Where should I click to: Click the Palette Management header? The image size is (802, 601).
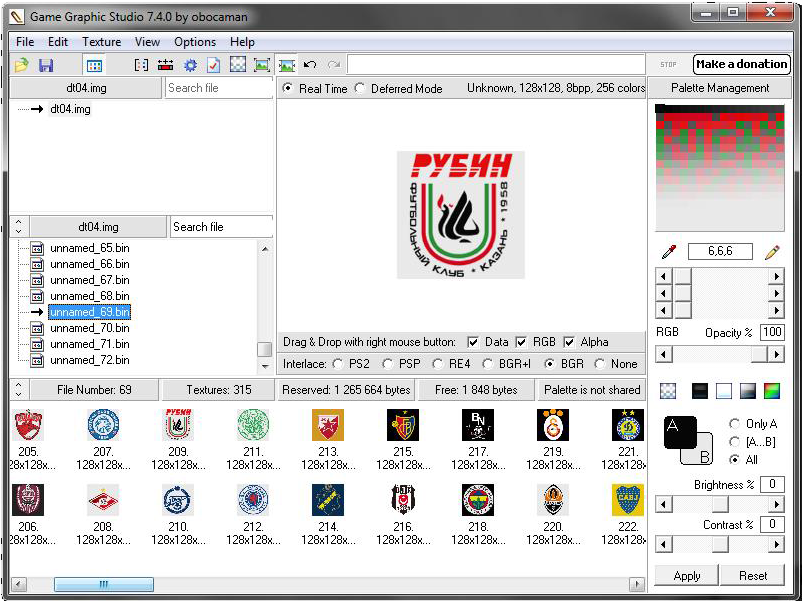click(720, 88)
